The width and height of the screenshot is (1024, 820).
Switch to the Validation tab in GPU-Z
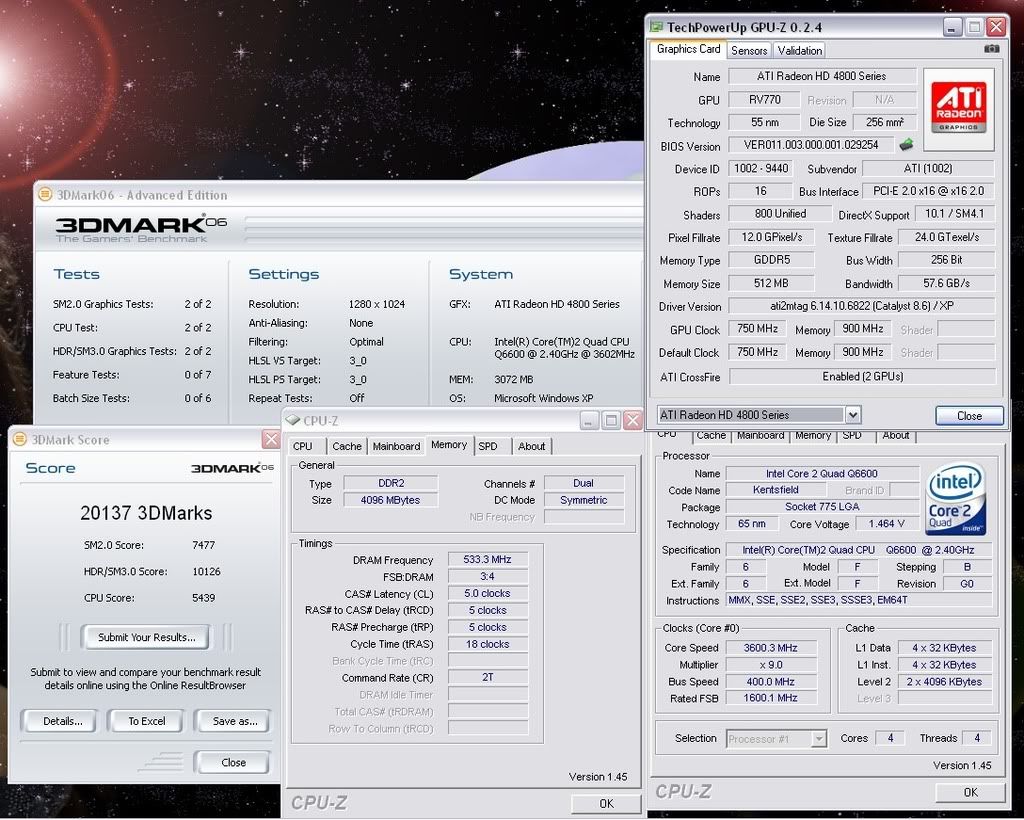pyautogui.click(x=799, y=50)
